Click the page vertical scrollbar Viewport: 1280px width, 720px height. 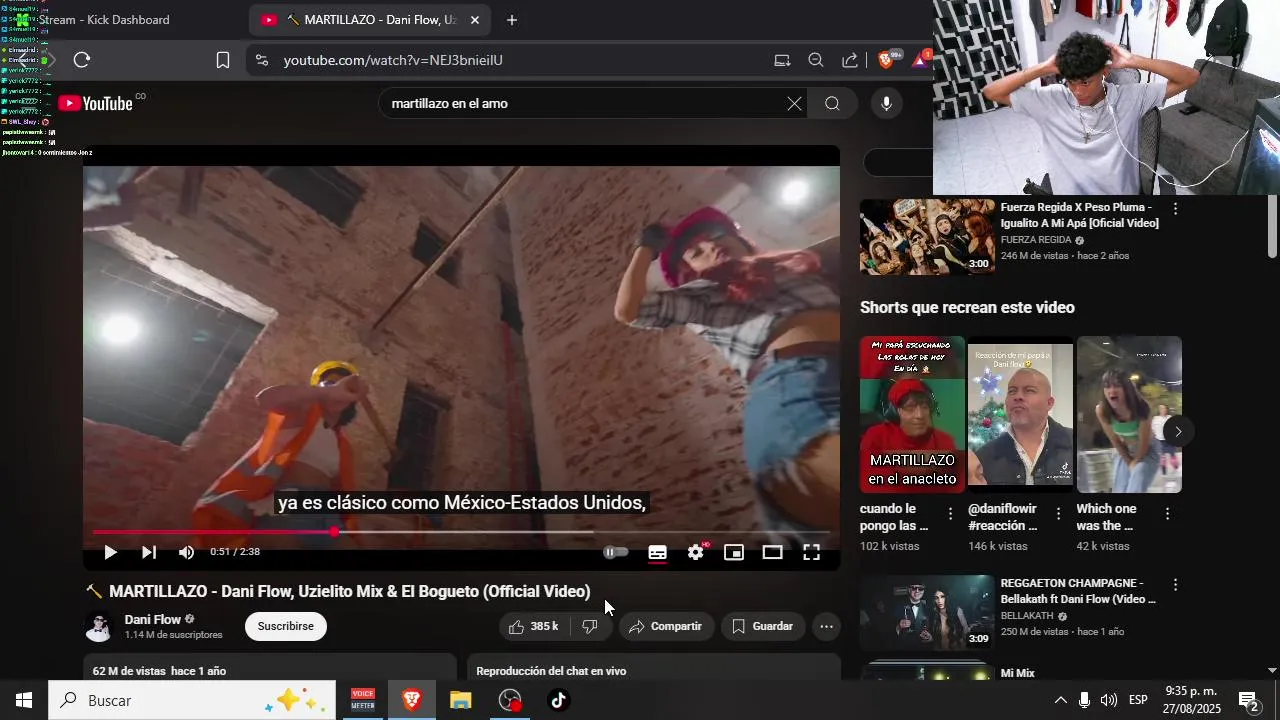[x=1272, y=226]
